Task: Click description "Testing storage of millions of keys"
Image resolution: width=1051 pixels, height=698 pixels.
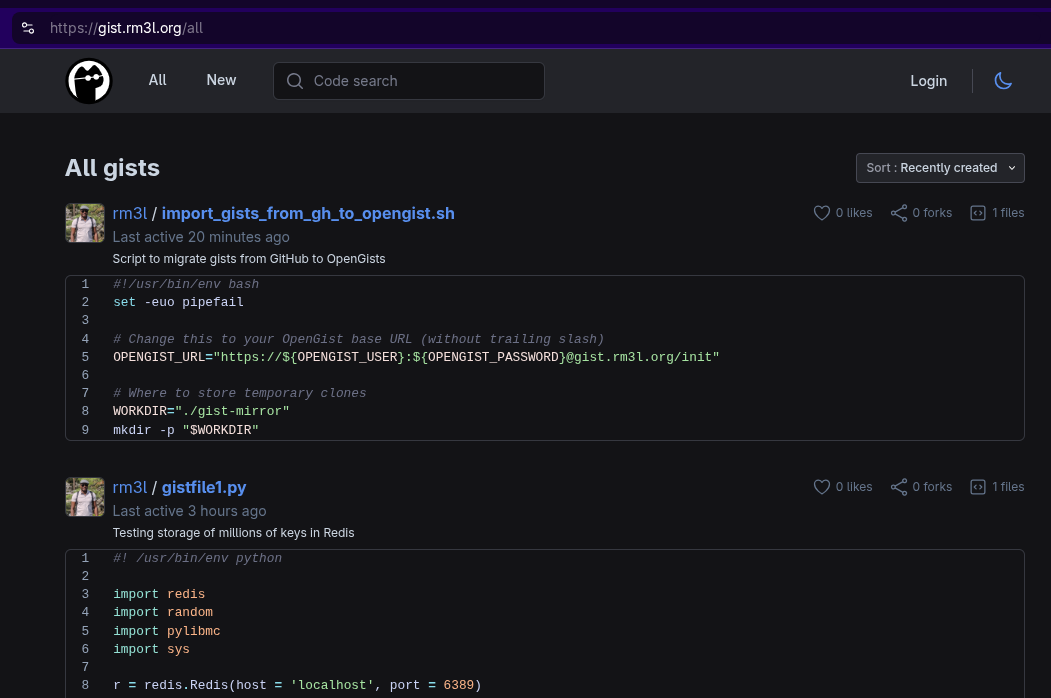Action: (233, 533)
